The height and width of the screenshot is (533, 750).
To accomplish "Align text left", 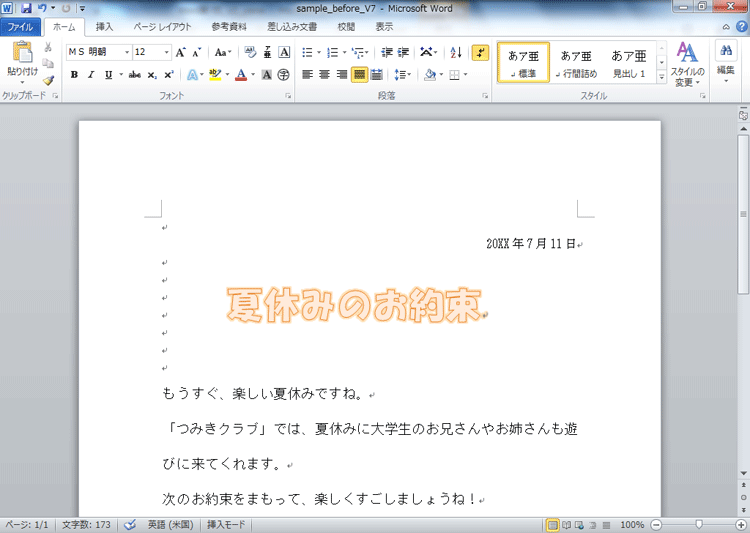I will click(308, 75).
